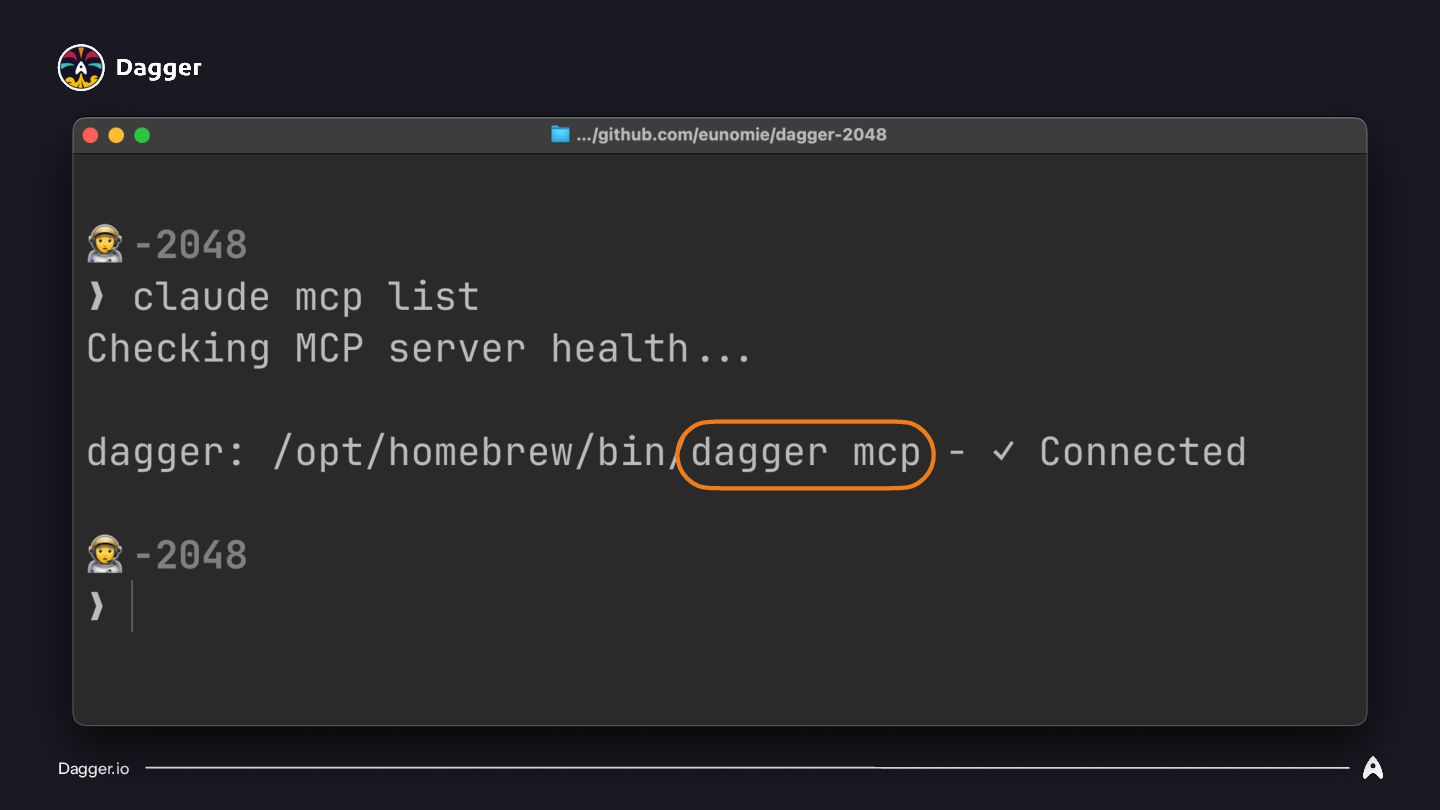The width and height of the screenshot is (1440, 810).
Task: Click the dagger-2048 path in the title bar
Action: 731,134
